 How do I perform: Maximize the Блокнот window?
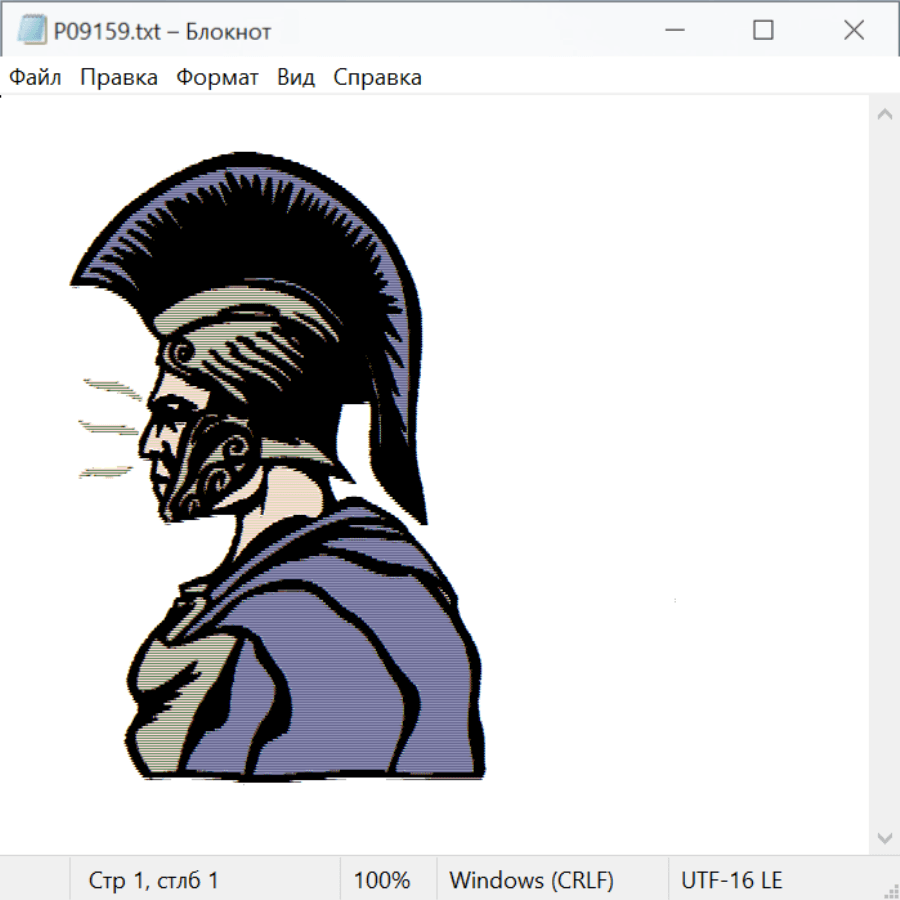tap(763, 31)
